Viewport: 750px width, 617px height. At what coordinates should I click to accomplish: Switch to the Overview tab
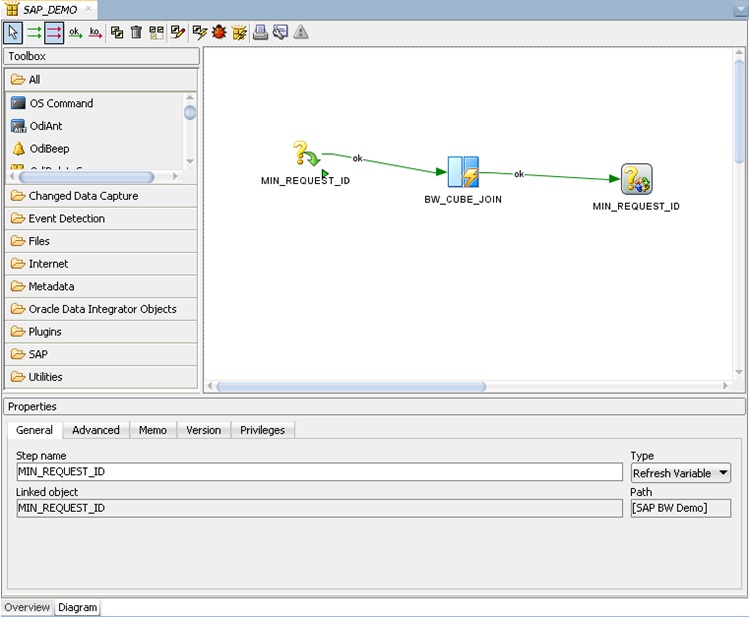coord(27,607)
